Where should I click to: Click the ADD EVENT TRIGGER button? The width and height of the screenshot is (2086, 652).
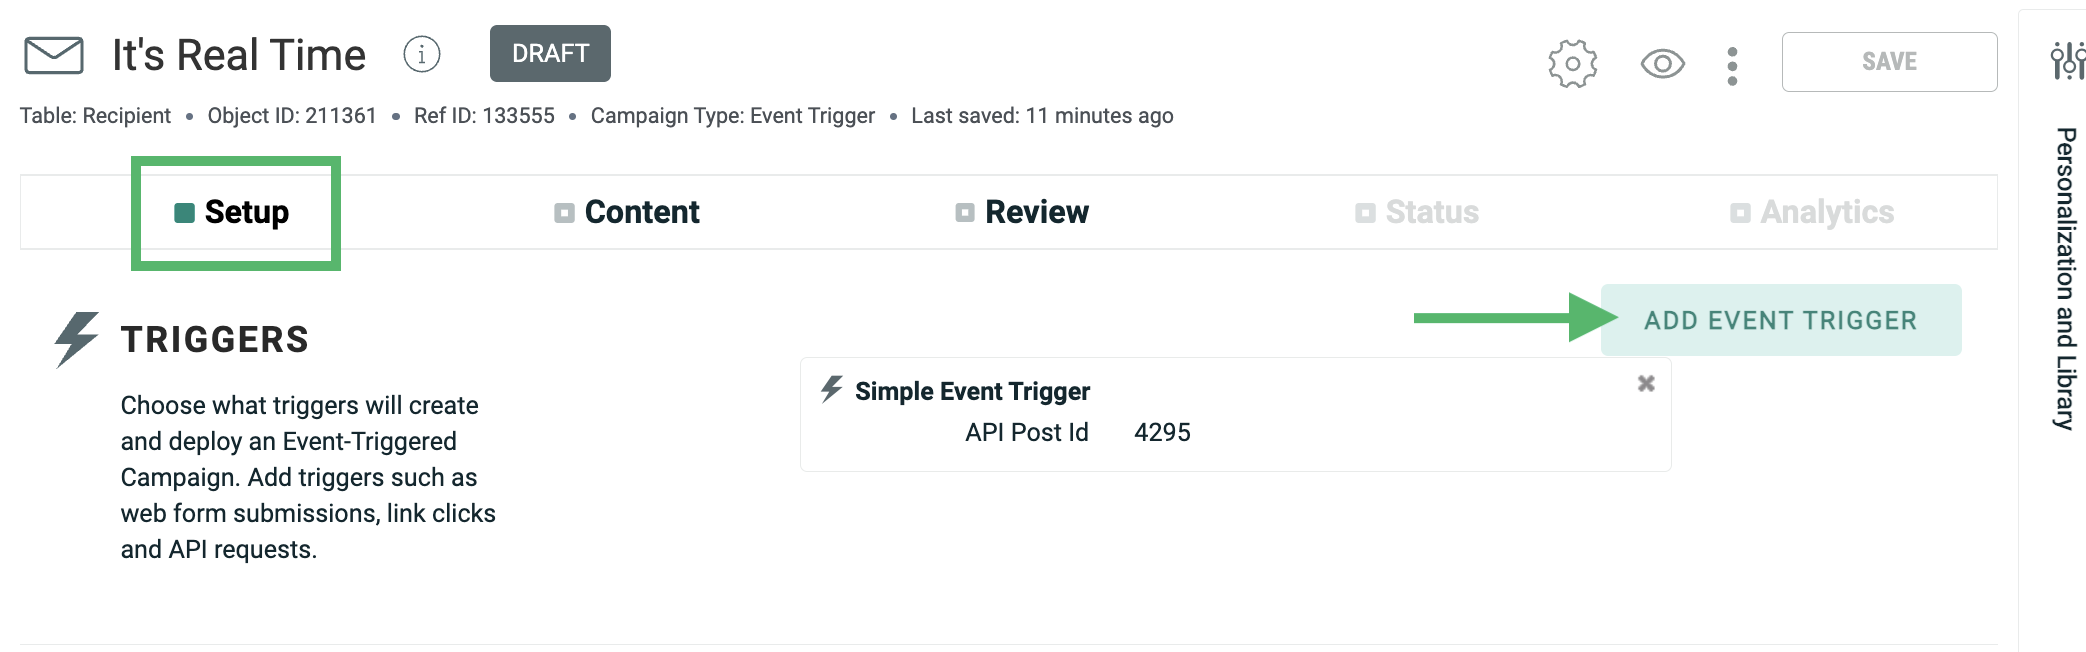(1780, 320)
